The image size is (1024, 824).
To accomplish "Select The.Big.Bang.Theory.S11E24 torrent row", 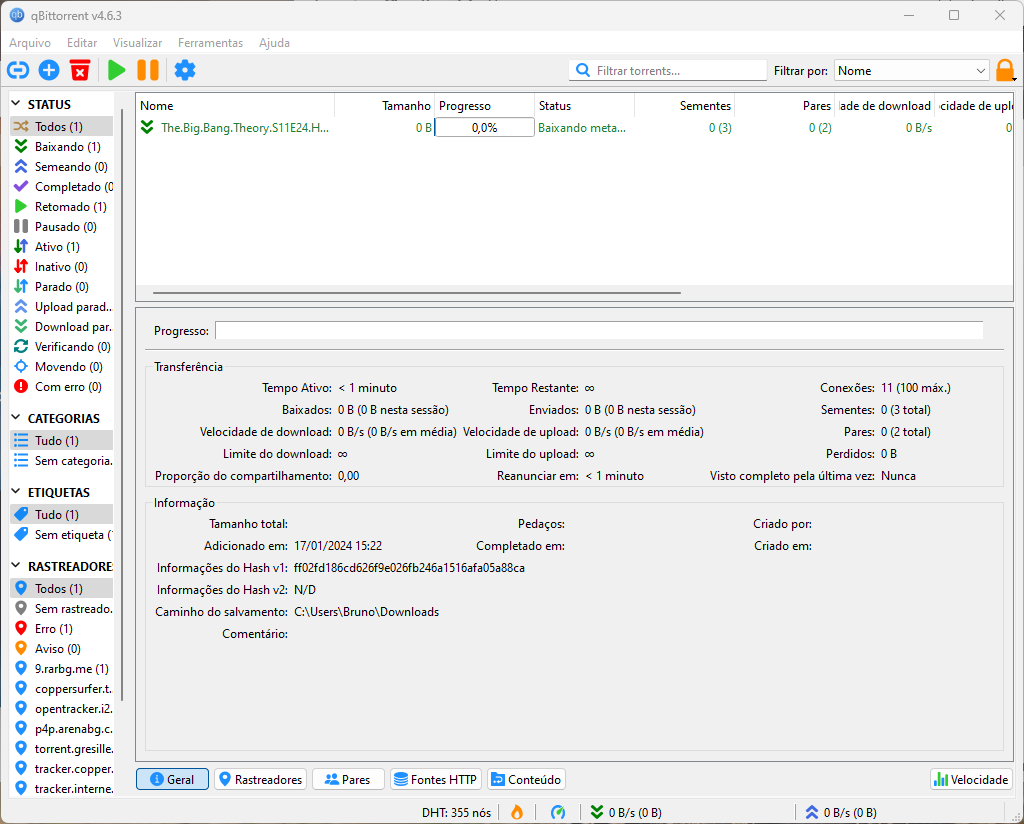I will click(574, 128).
